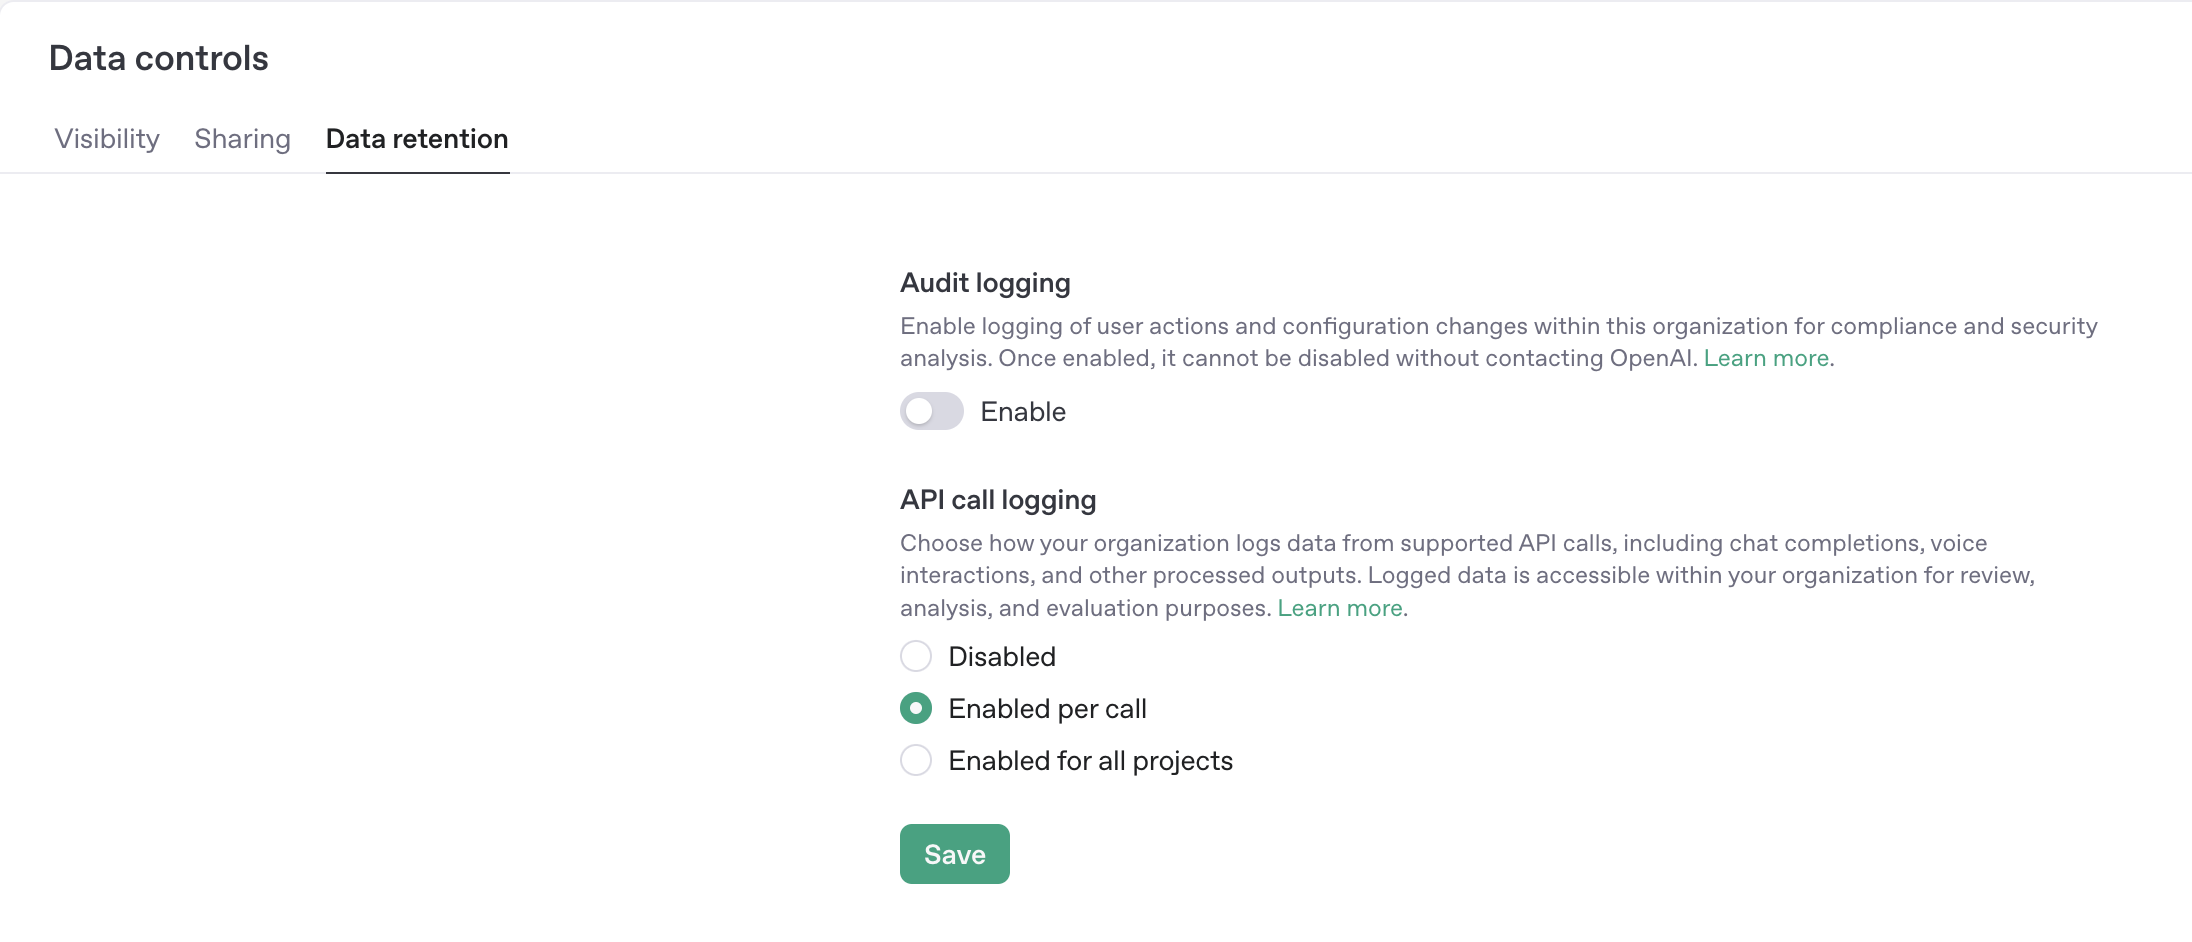Select Enabled per call logging
Image resolution: width=2192 pixels, height=942 pixels.
[x=916, y=708]
